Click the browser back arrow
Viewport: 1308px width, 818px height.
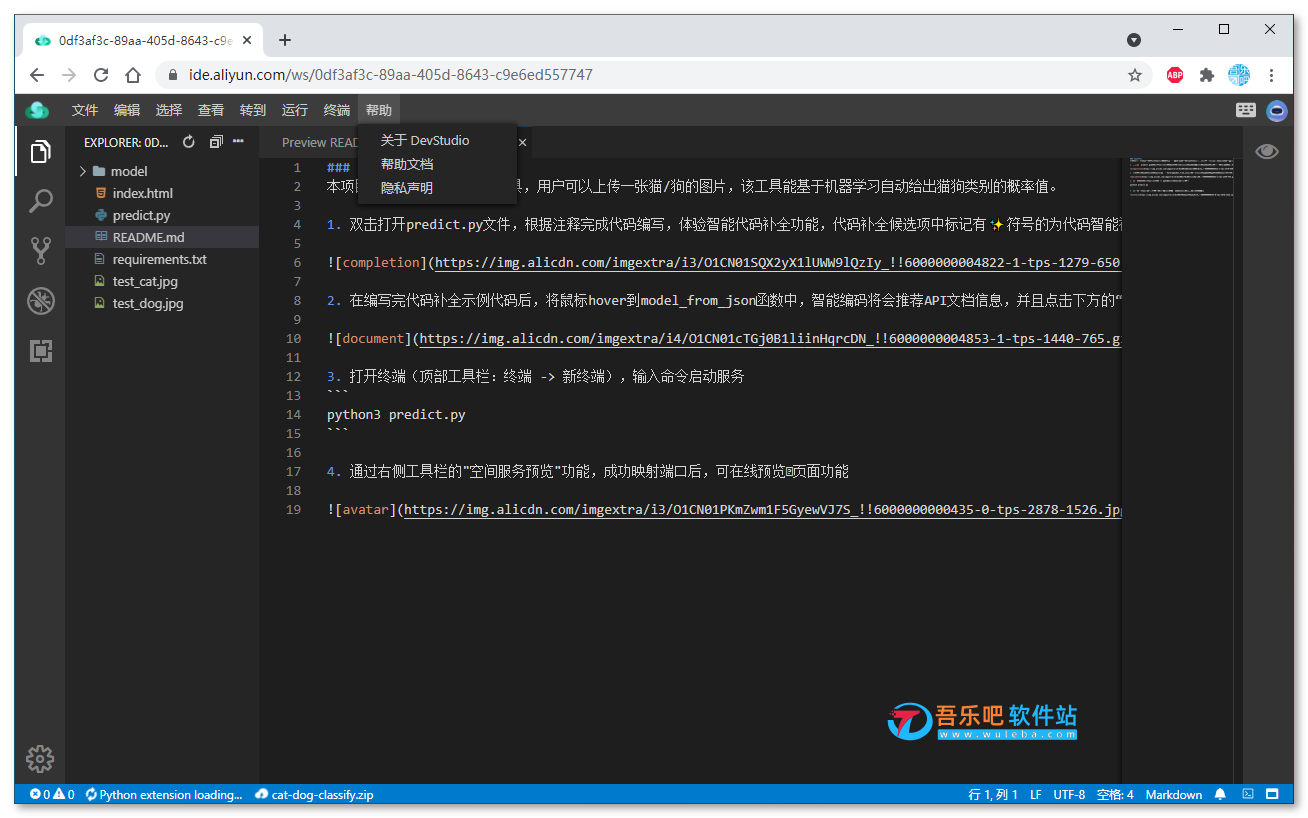(37, 75)
